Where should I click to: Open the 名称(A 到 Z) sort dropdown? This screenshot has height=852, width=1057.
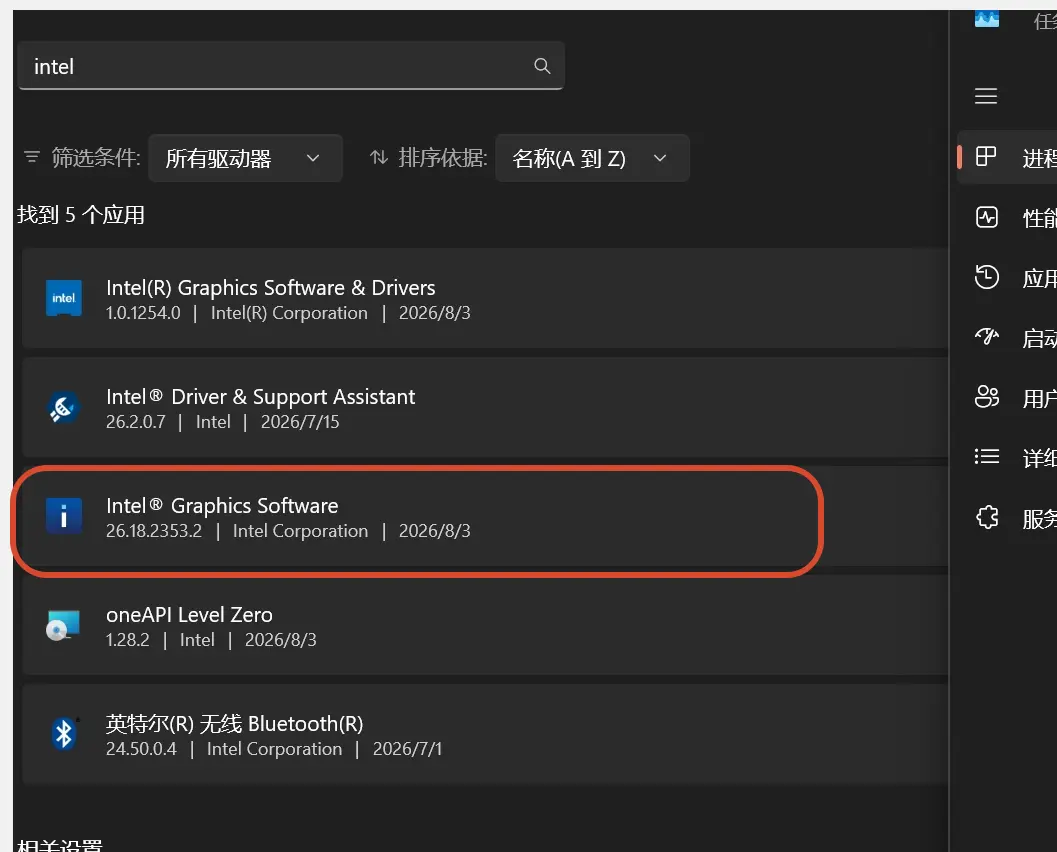tap(592, 158)
